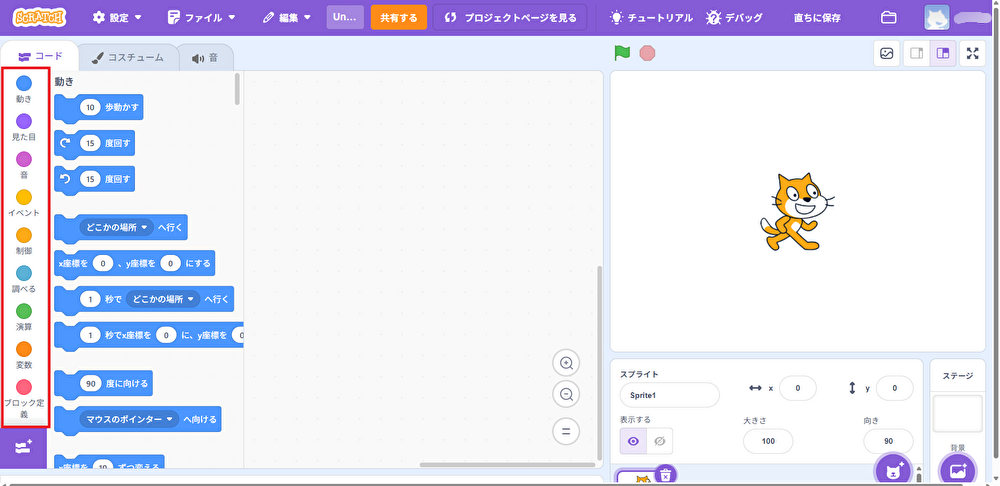Click the counterclockwise 15 度回す block
The width and height of the screenshot is (1000, 486).
pyautogui.click(x=94, y=179)
